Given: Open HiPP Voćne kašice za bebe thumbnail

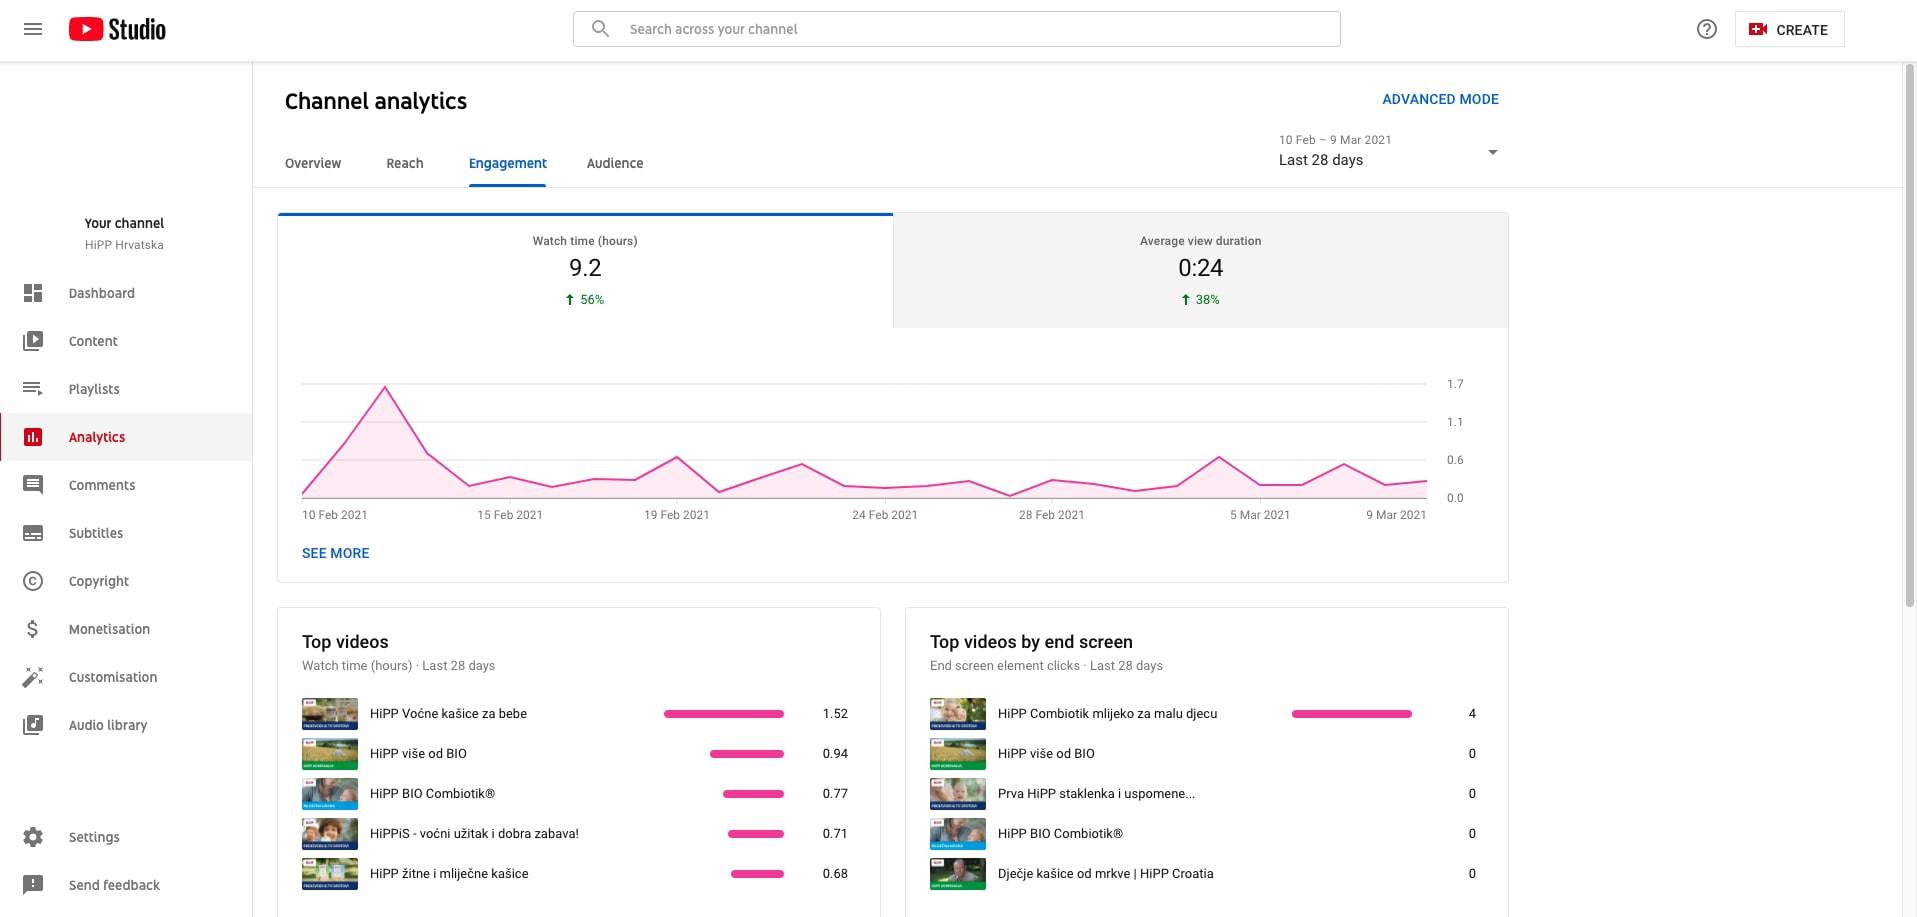Looking at the screenshot, I should point(330,714).
